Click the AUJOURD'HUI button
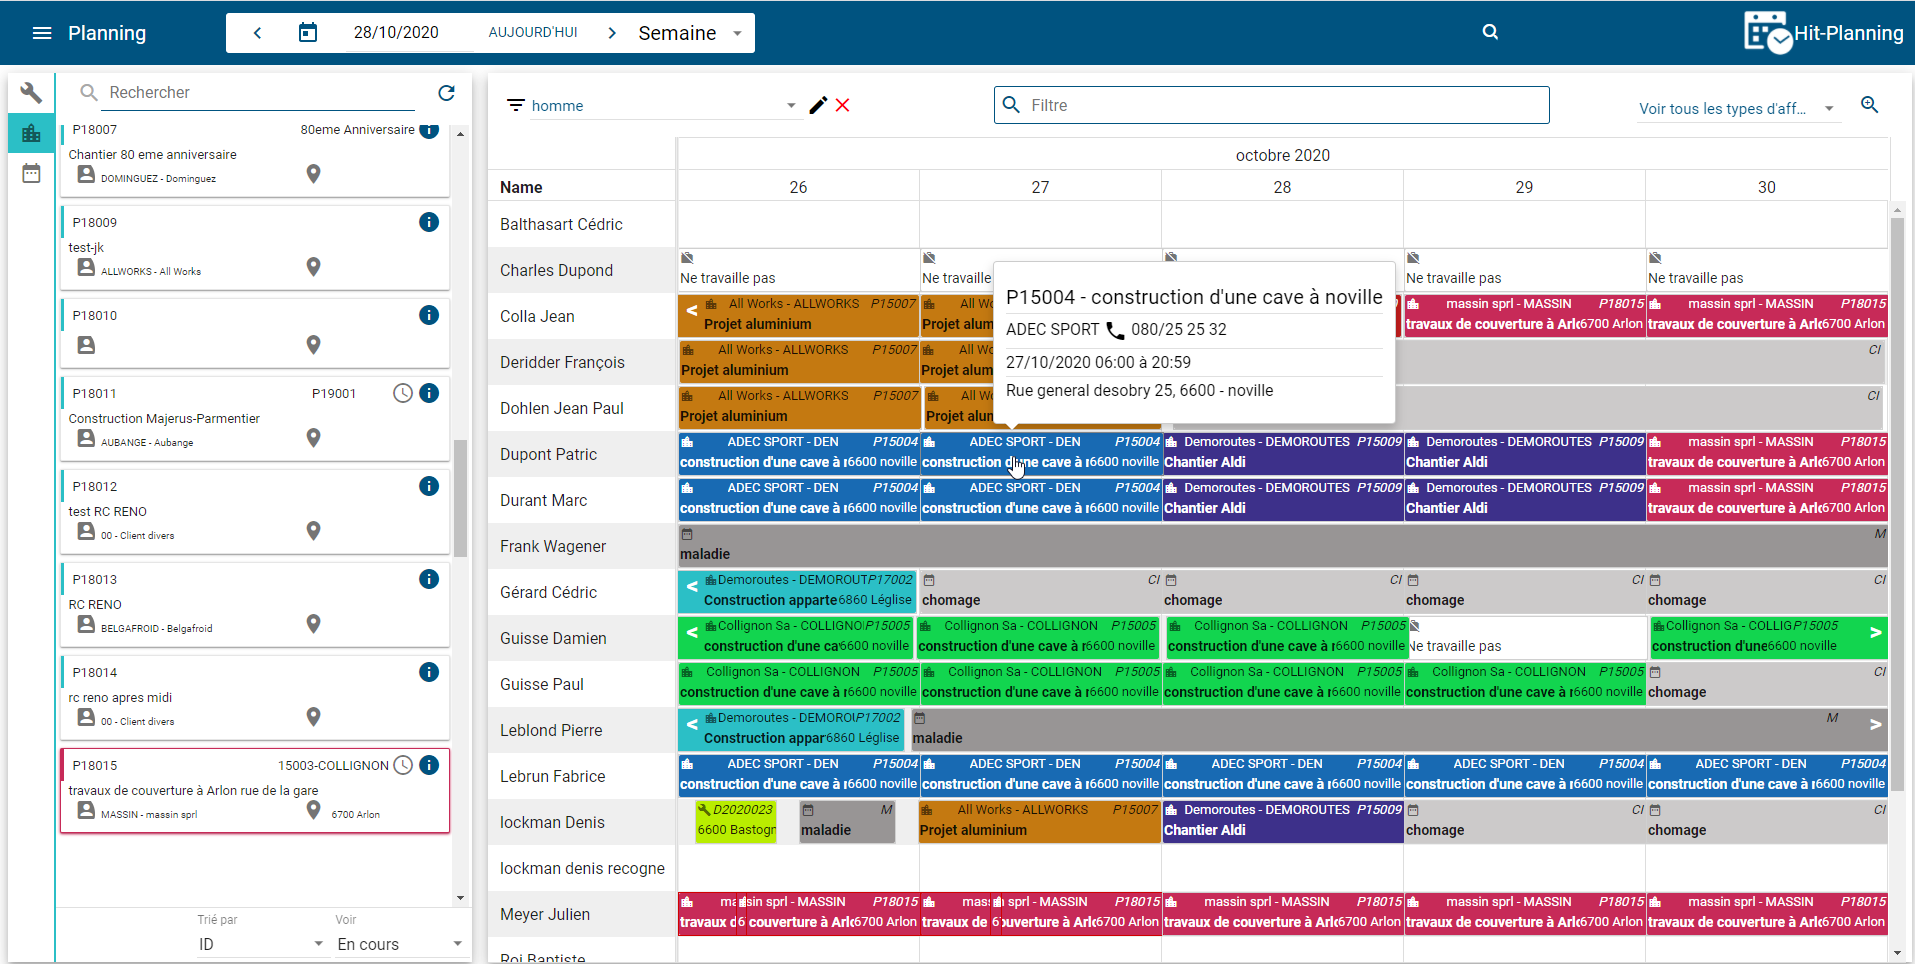 (x=532, y=32)
